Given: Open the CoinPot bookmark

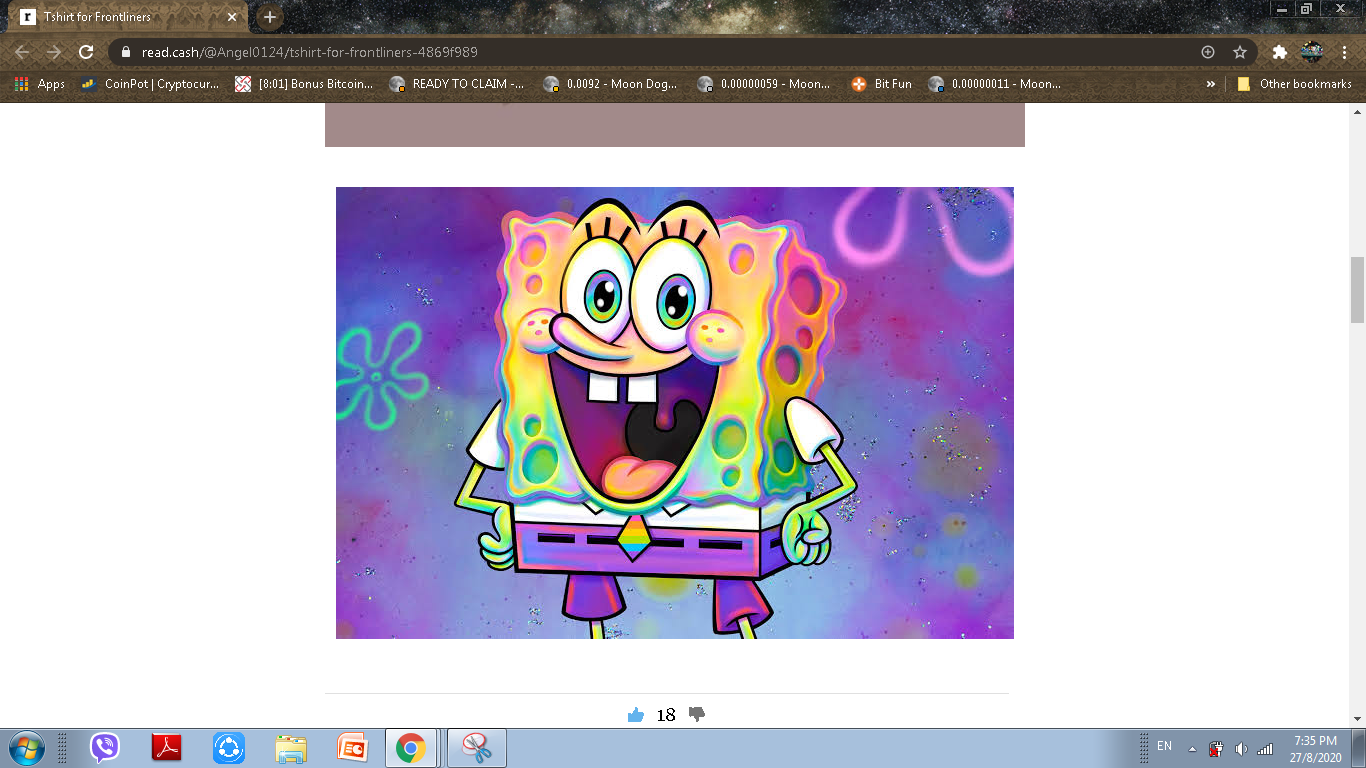Looking at the screenshot, I should pos(150,84).
